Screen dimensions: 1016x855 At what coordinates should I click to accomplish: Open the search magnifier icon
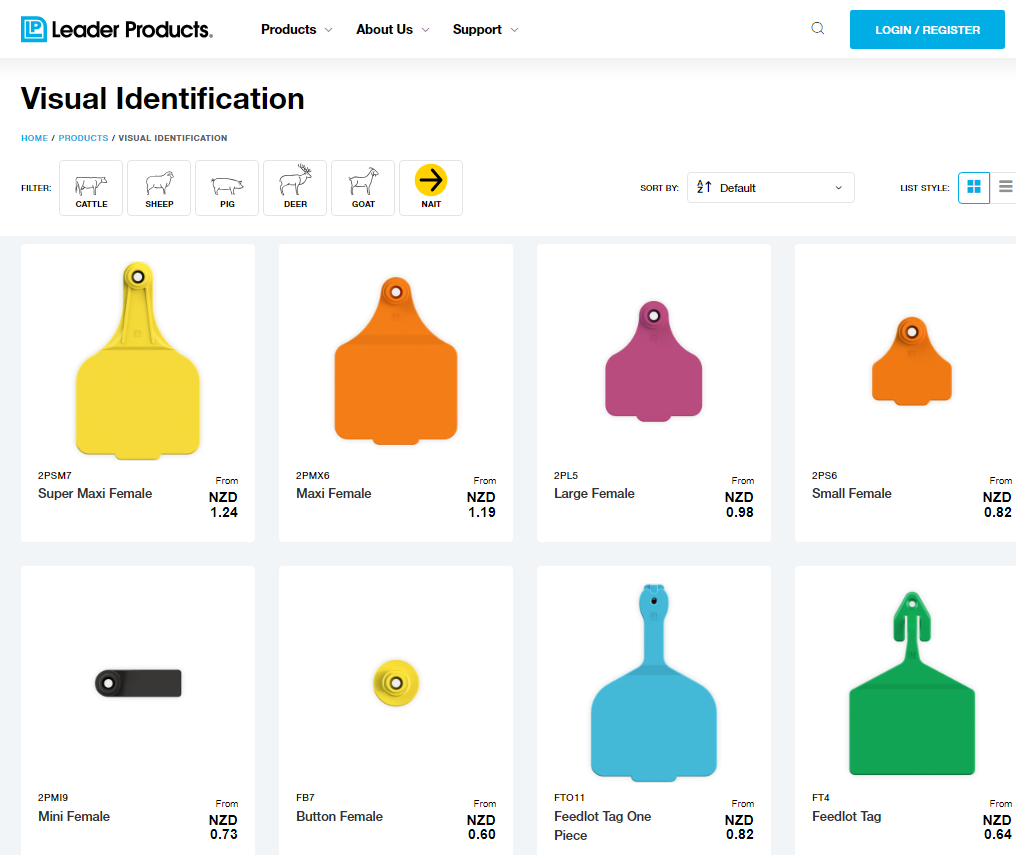(x=818, y=28)
